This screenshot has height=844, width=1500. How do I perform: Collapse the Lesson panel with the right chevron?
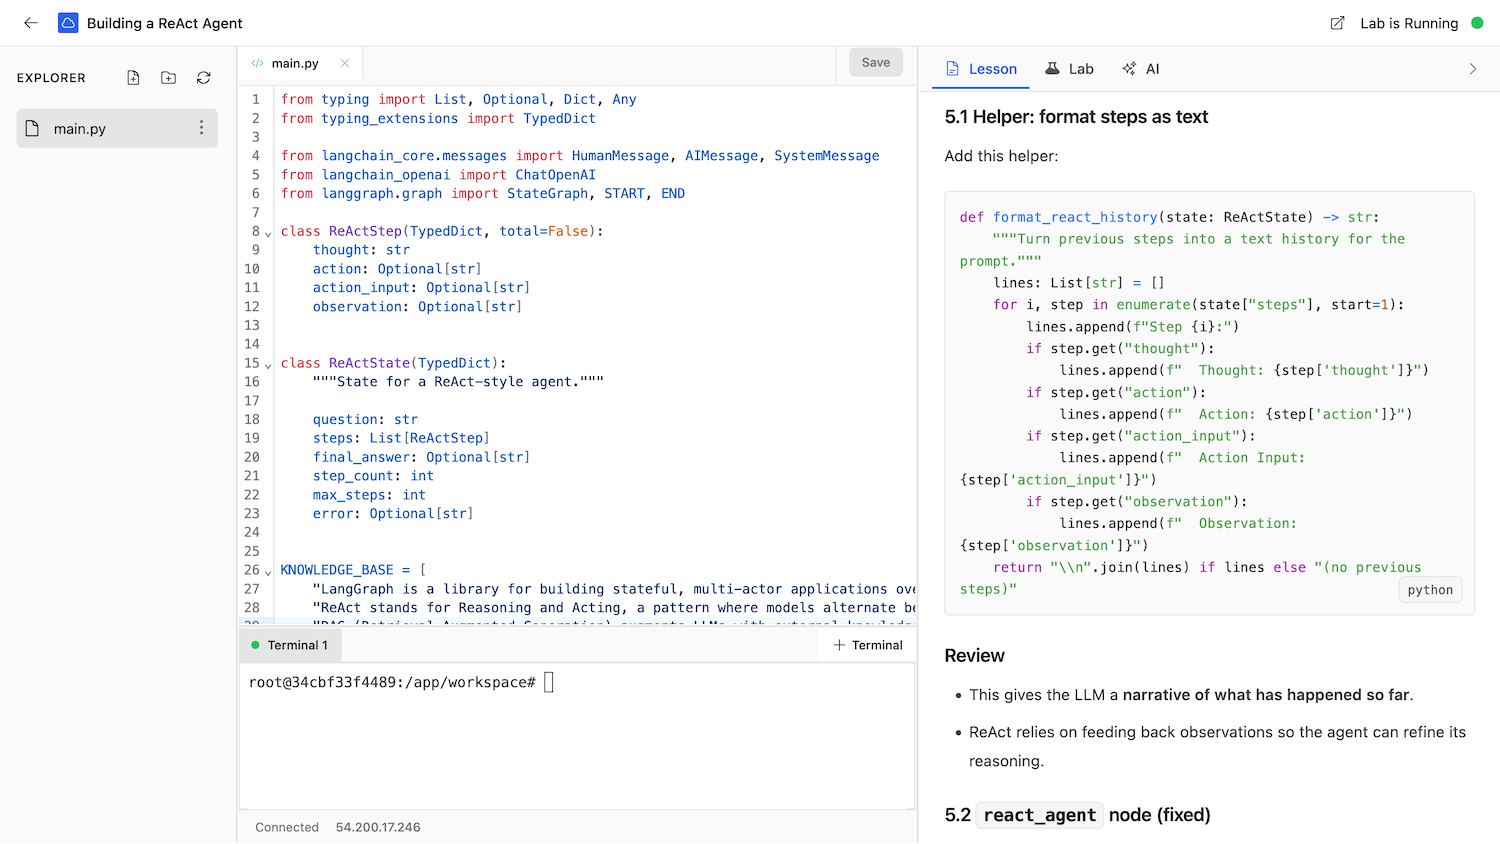pyautogui.click(x=1472, y=68)
